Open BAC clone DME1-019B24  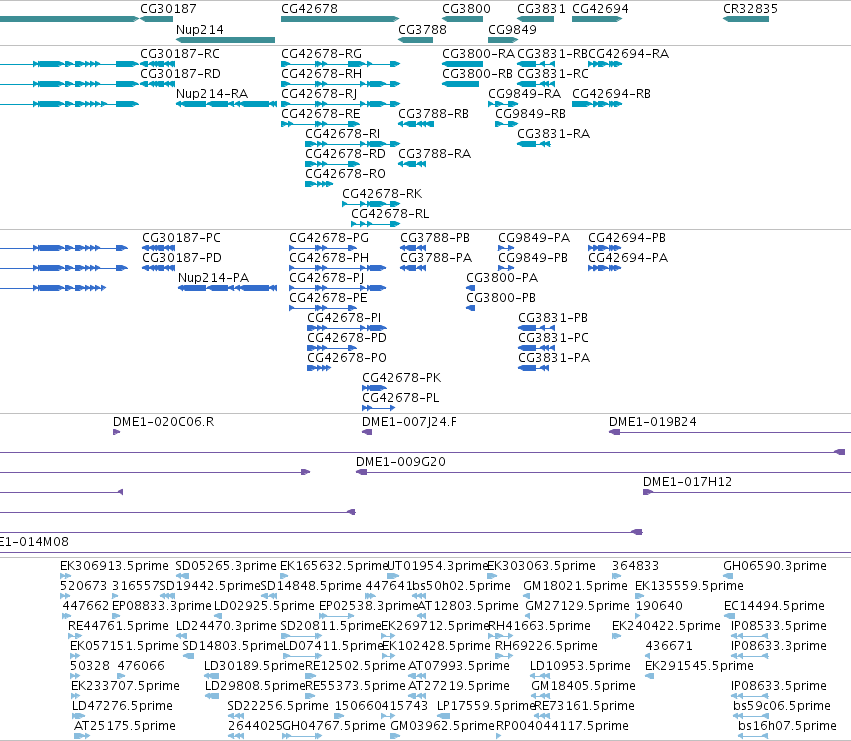[652, 422]
